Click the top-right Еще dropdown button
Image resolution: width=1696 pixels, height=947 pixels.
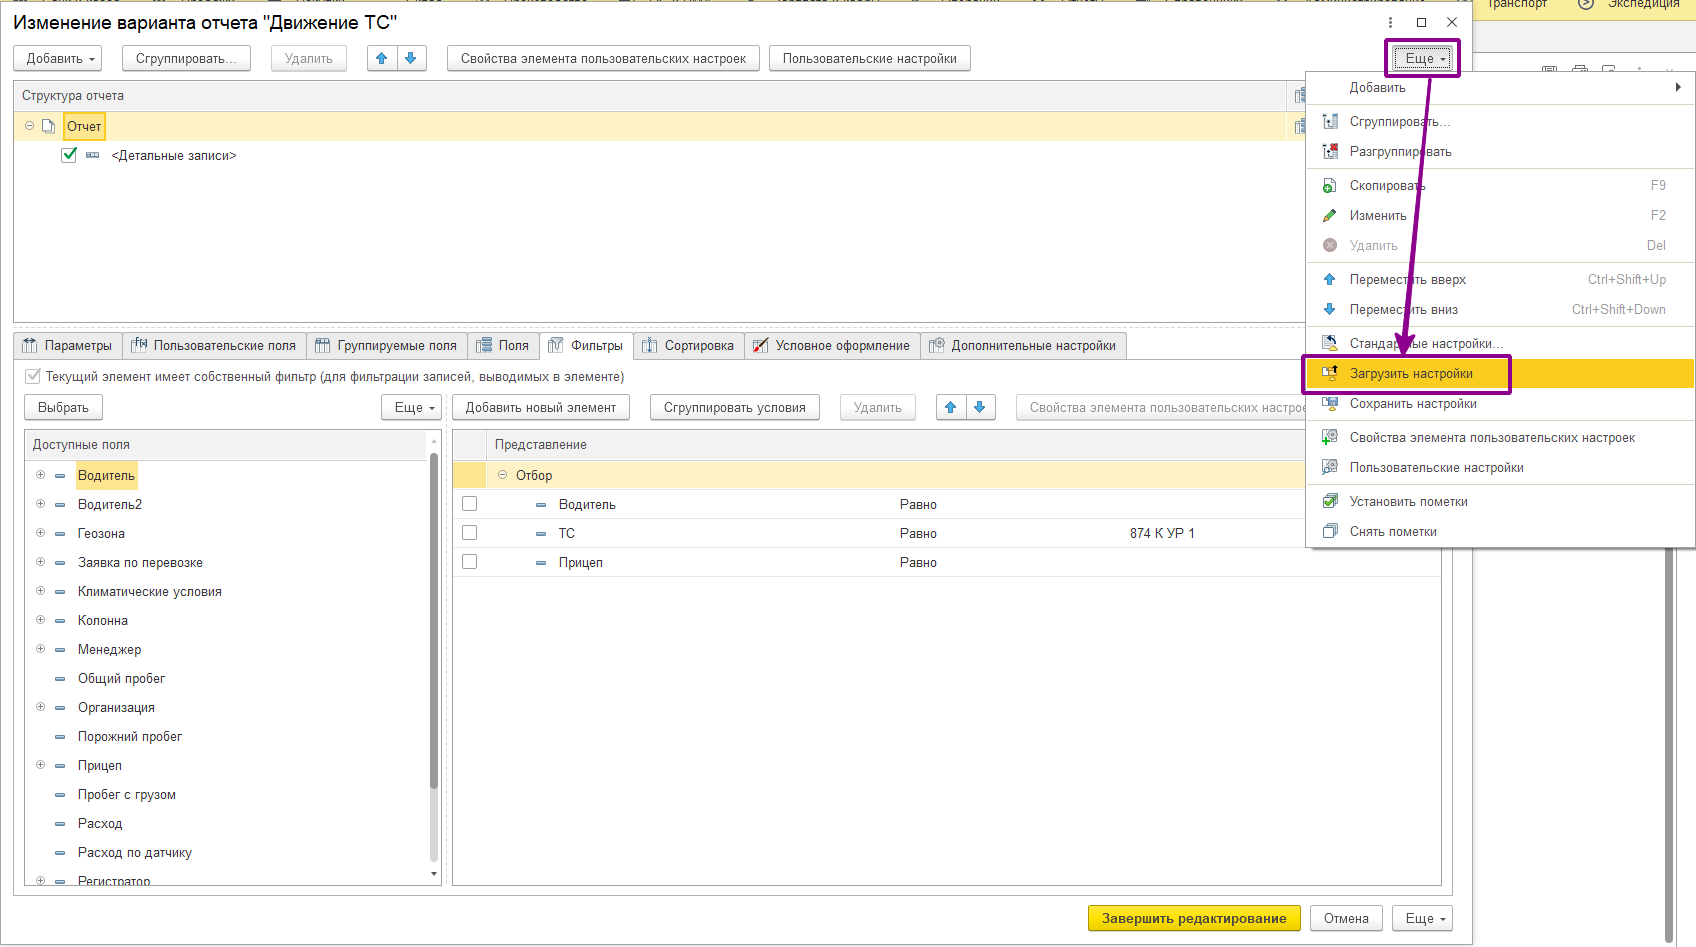point(1422,58)
